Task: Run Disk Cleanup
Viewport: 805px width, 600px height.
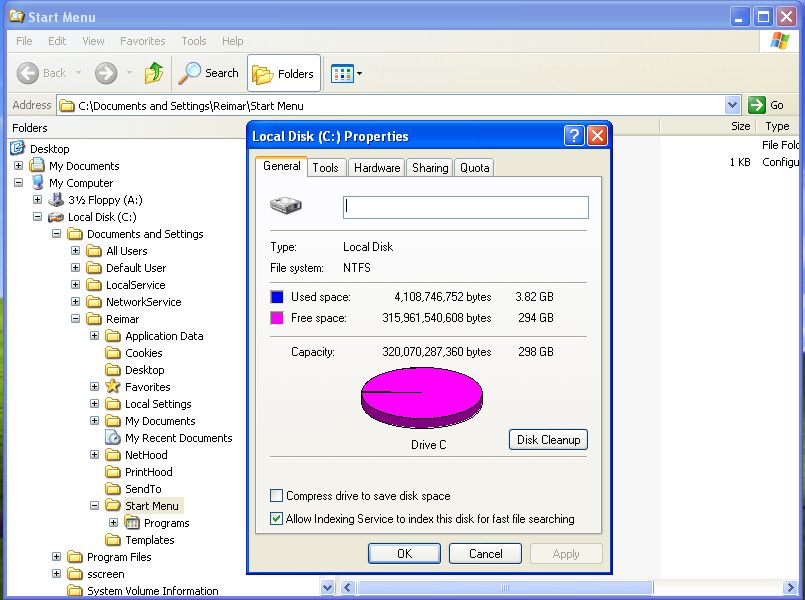Action: click(548, 439)
